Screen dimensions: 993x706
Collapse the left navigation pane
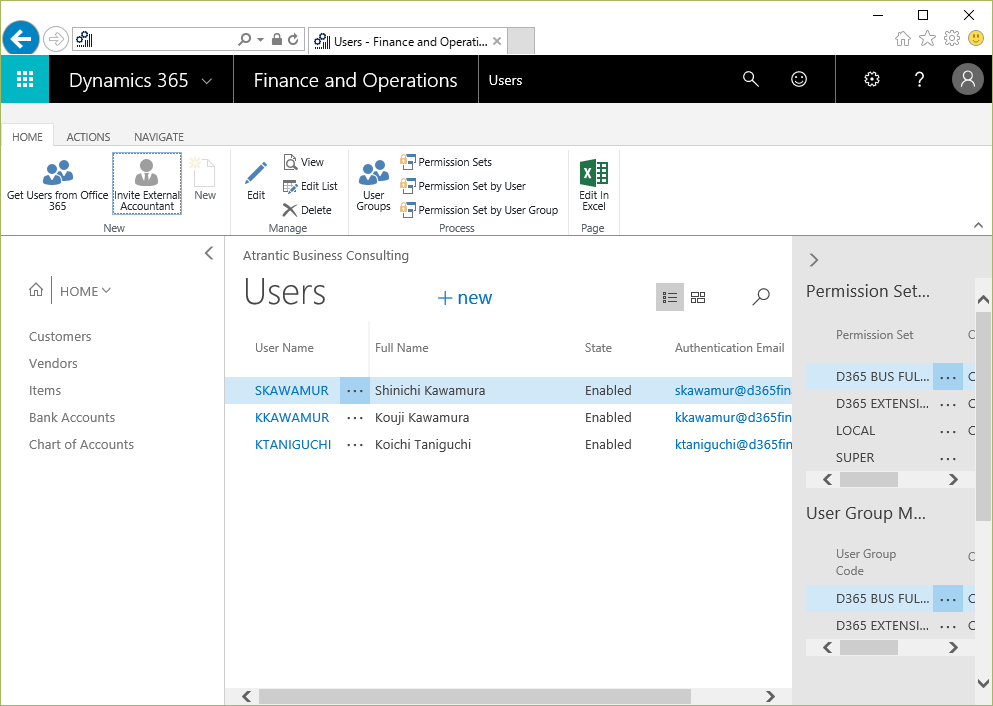click(x=209, y=253)
